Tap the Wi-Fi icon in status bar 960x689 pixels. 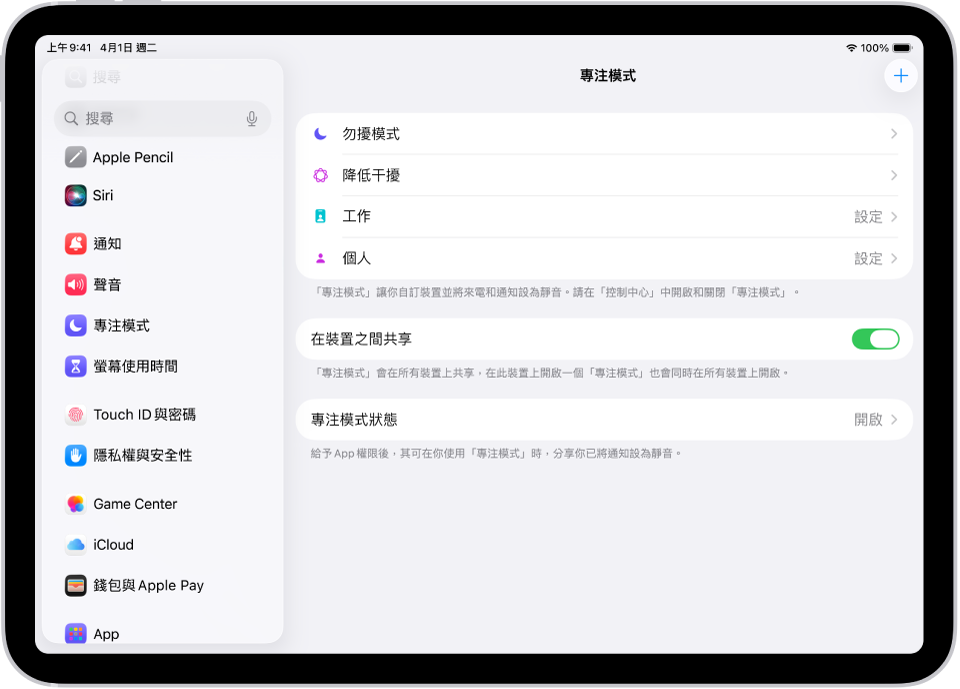click(x=851, y=48)
